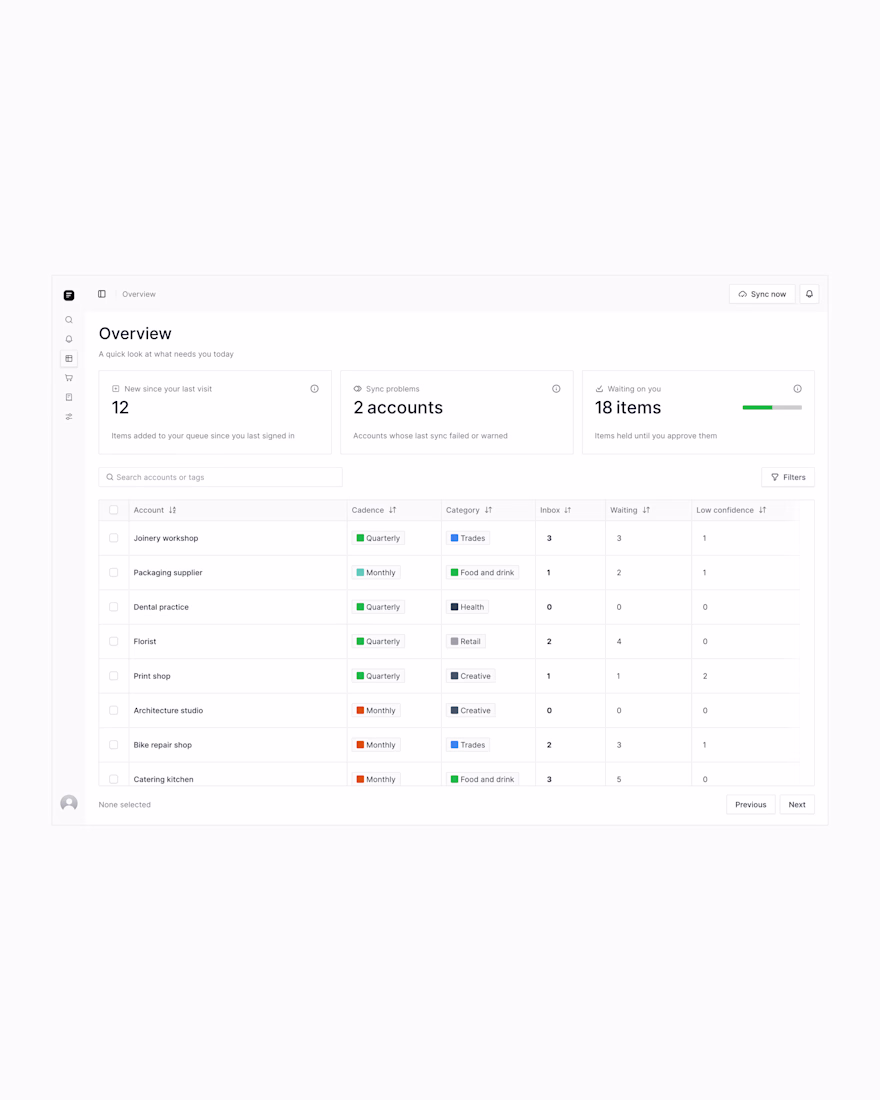
Task: Open notifications from the sidebar bell icon
Action: click(x=69, y=340)
